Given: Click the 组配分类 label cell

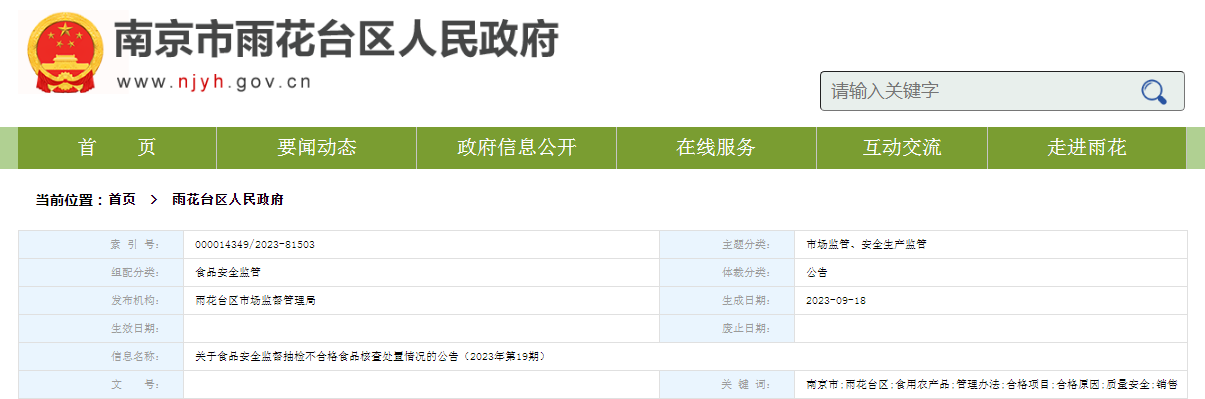Looking at the screenshot, I should 101,272.
